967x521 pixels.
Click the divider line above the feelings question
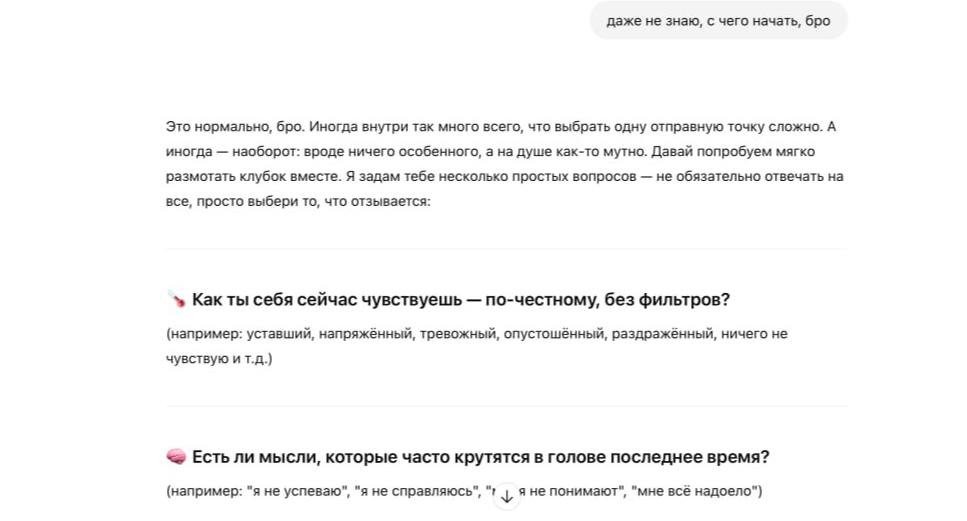(x=506, y=249)
